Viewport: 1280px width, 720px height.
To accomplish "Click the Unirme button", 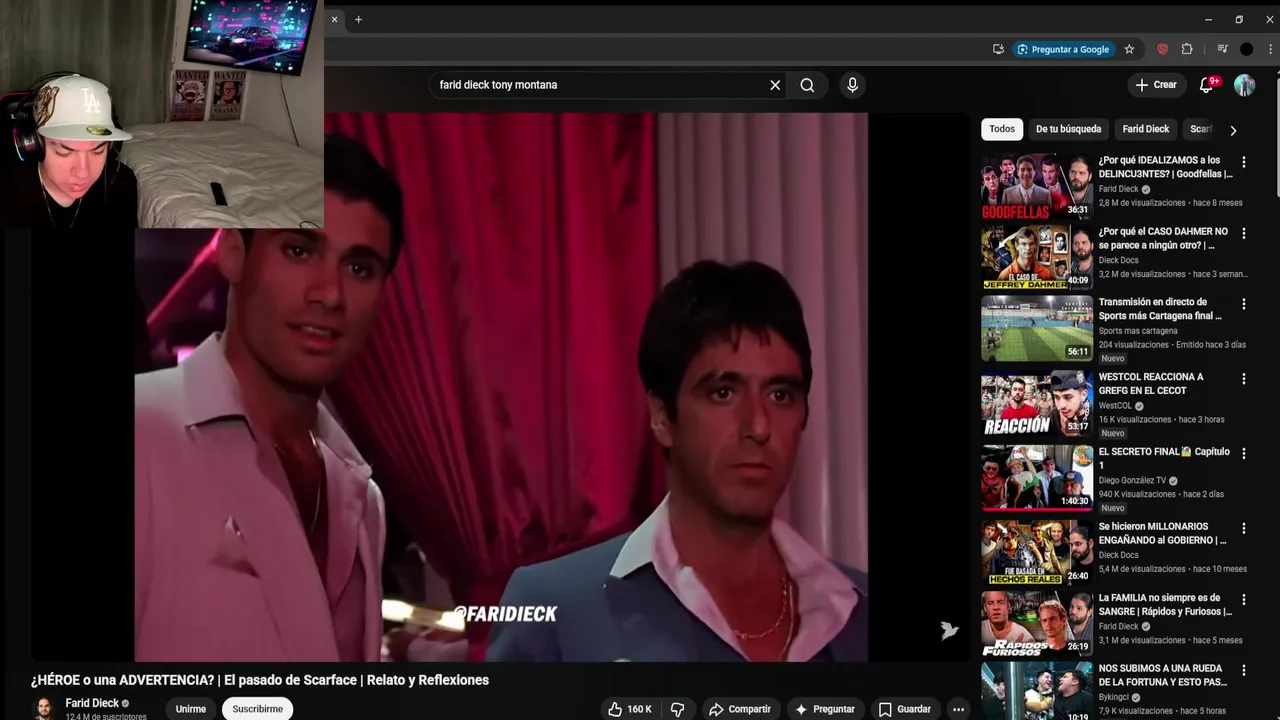I will 191,709.
